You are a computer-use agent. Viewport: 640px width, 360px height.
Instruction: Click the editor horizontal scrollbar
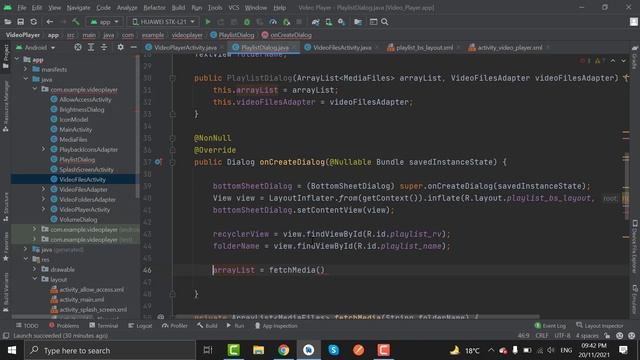(357, 316)
